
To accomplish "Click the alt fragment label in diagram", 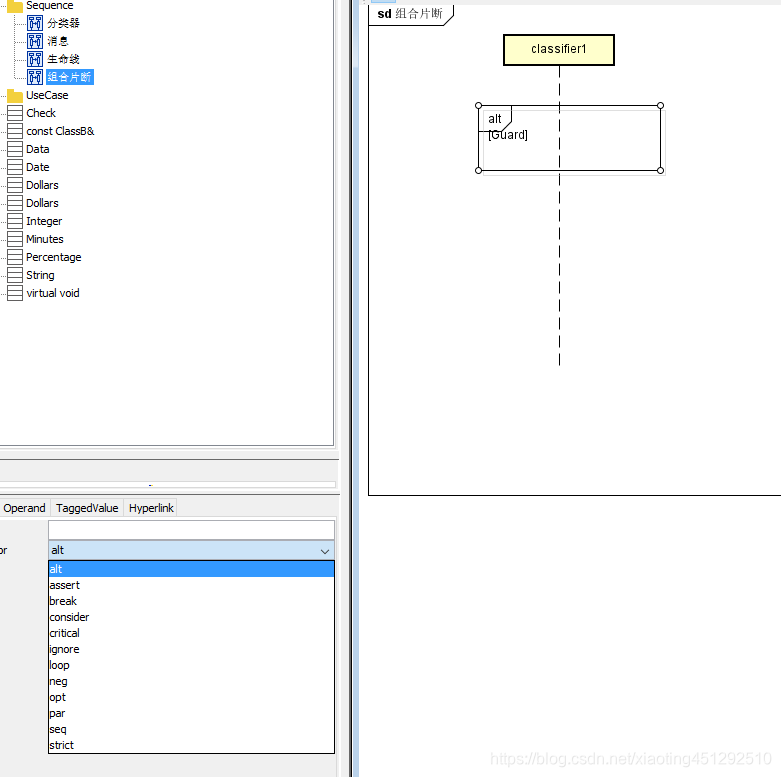I will 495,119.
